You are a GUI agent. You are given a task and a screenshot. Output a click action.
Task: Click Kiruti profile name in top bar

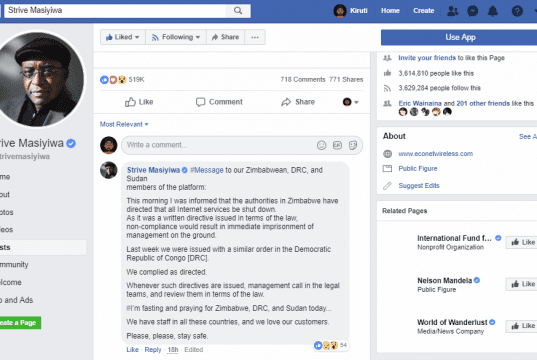click(359, 11)
